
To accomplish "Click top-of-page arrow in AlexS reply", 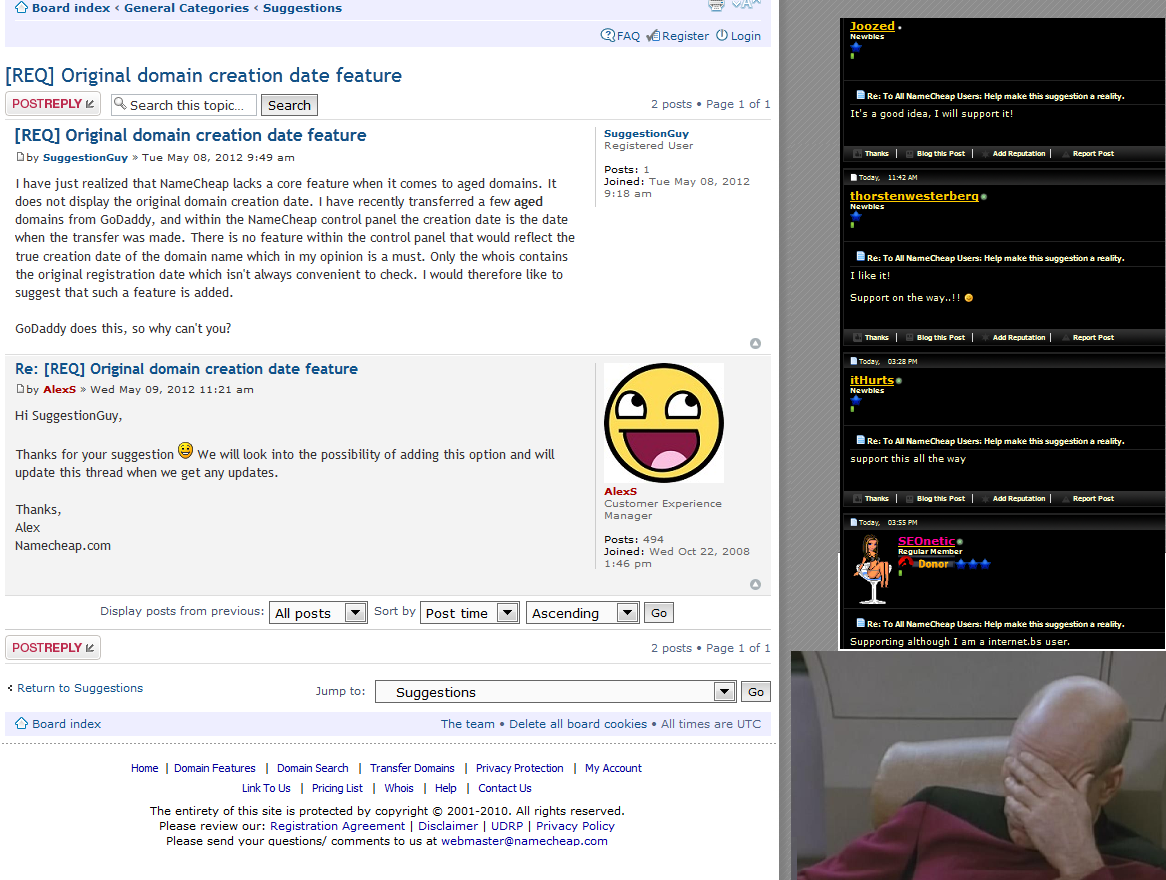I will click(x=756, y=585).
